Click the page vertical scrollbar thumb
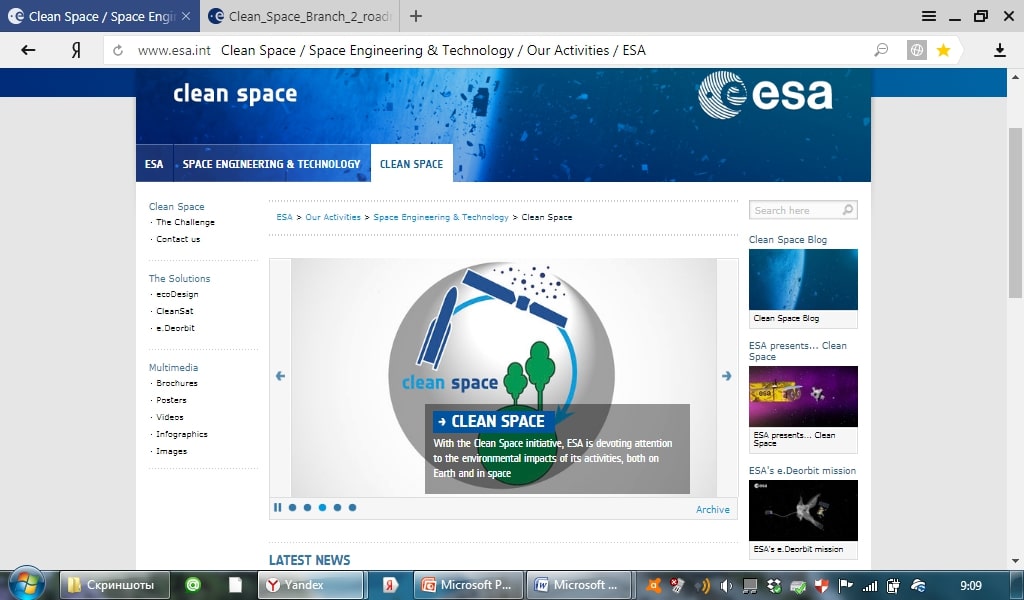 coord(1015,213)
